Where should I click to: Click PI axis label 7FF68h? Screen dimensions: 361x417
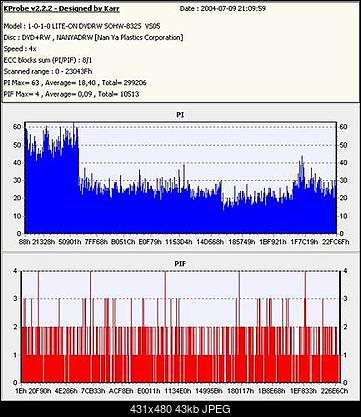97,241
